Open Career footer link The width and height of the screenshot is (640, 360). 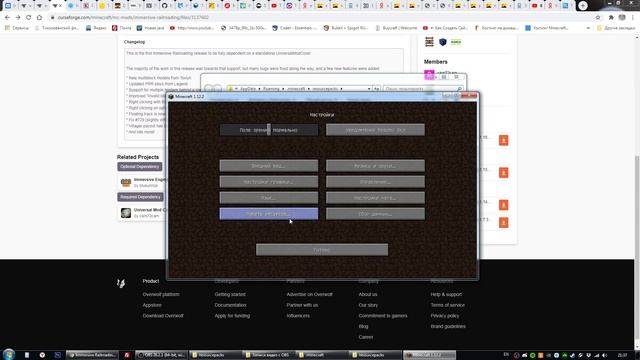point(366,337)
